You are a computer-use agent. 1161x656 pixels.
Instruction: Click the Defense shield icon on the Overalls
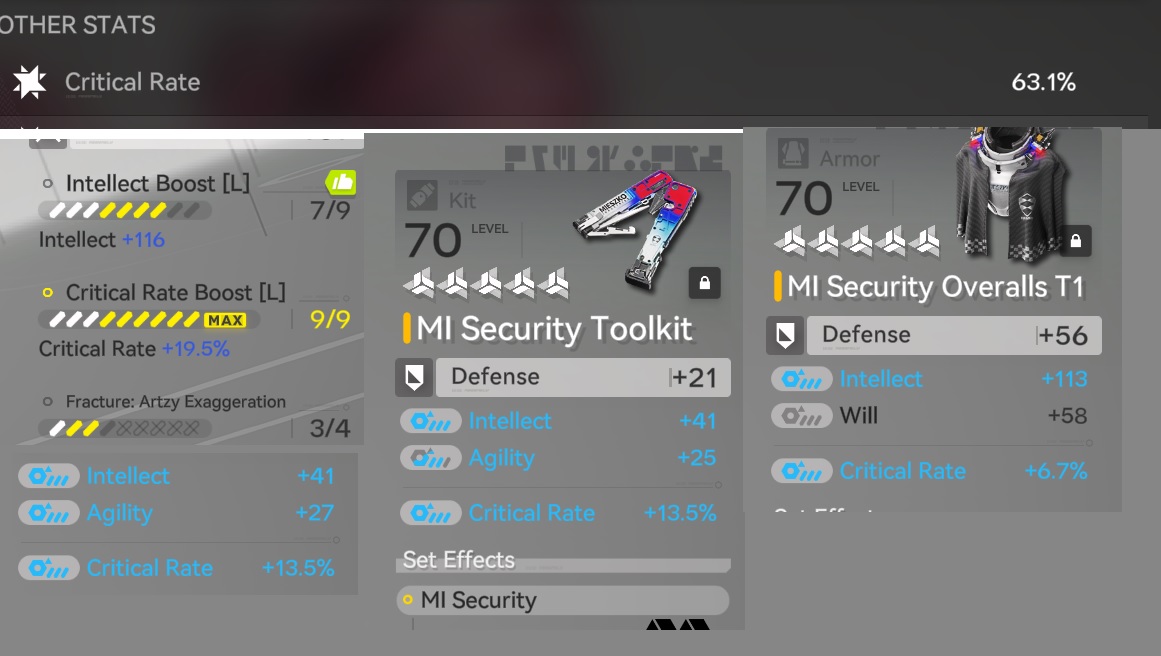pos(785,335)
